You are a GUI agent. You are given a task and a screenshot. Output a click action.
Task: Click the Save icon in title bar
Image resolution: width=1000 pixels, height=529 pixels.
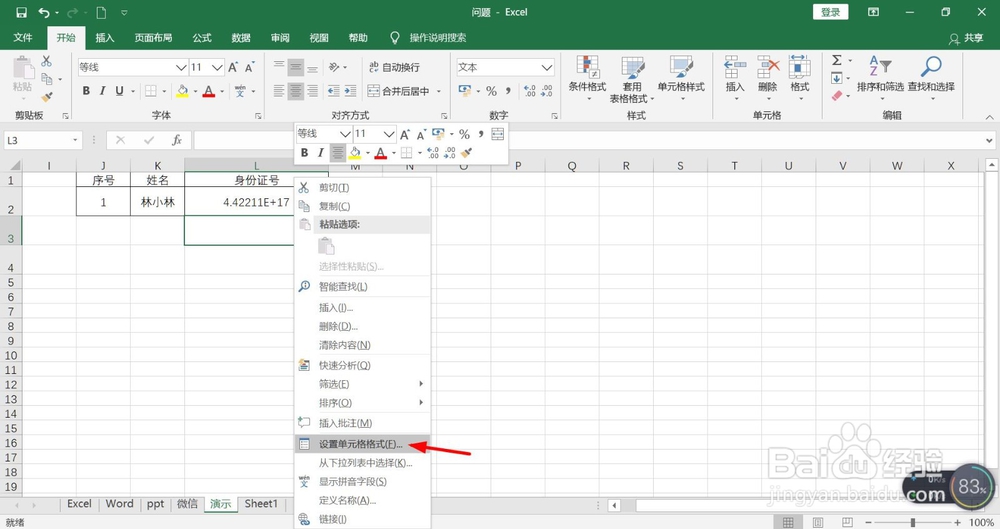point(21,12)
